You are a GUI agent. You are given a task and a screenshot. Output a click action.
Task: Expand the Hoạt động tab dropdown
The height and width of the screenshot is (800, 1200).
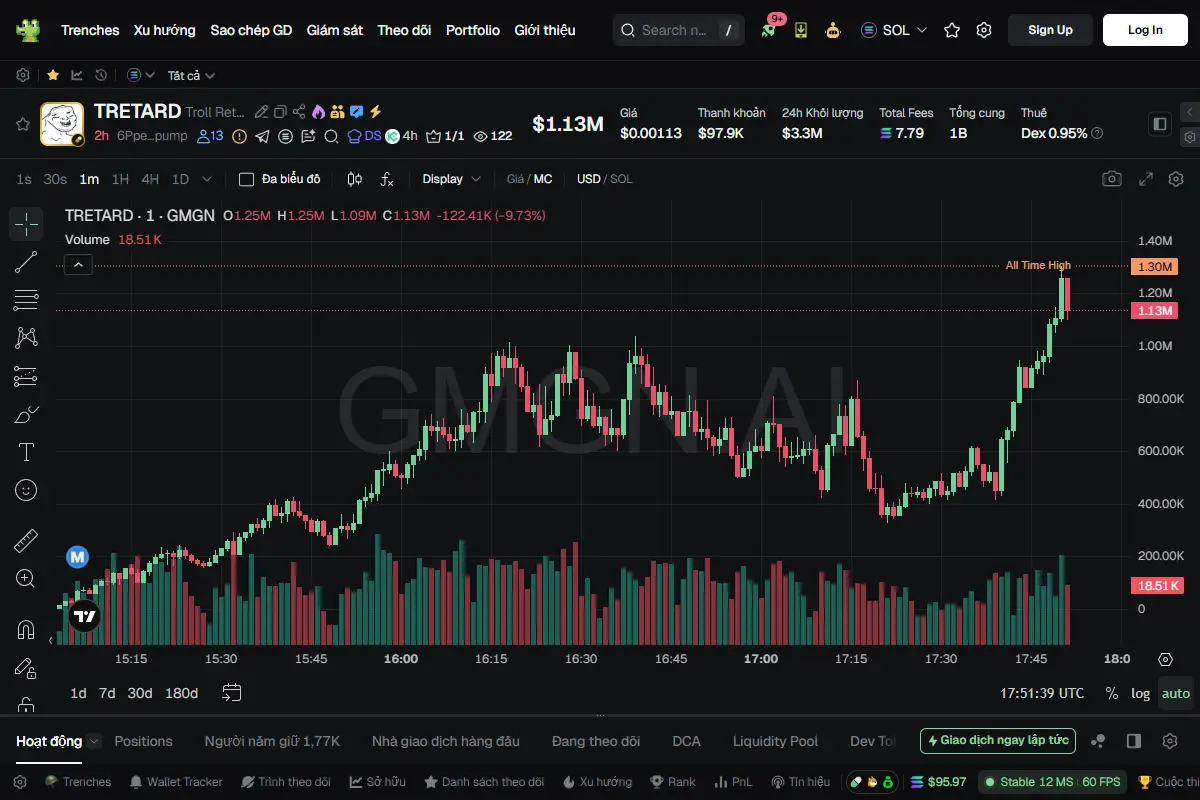94,741
